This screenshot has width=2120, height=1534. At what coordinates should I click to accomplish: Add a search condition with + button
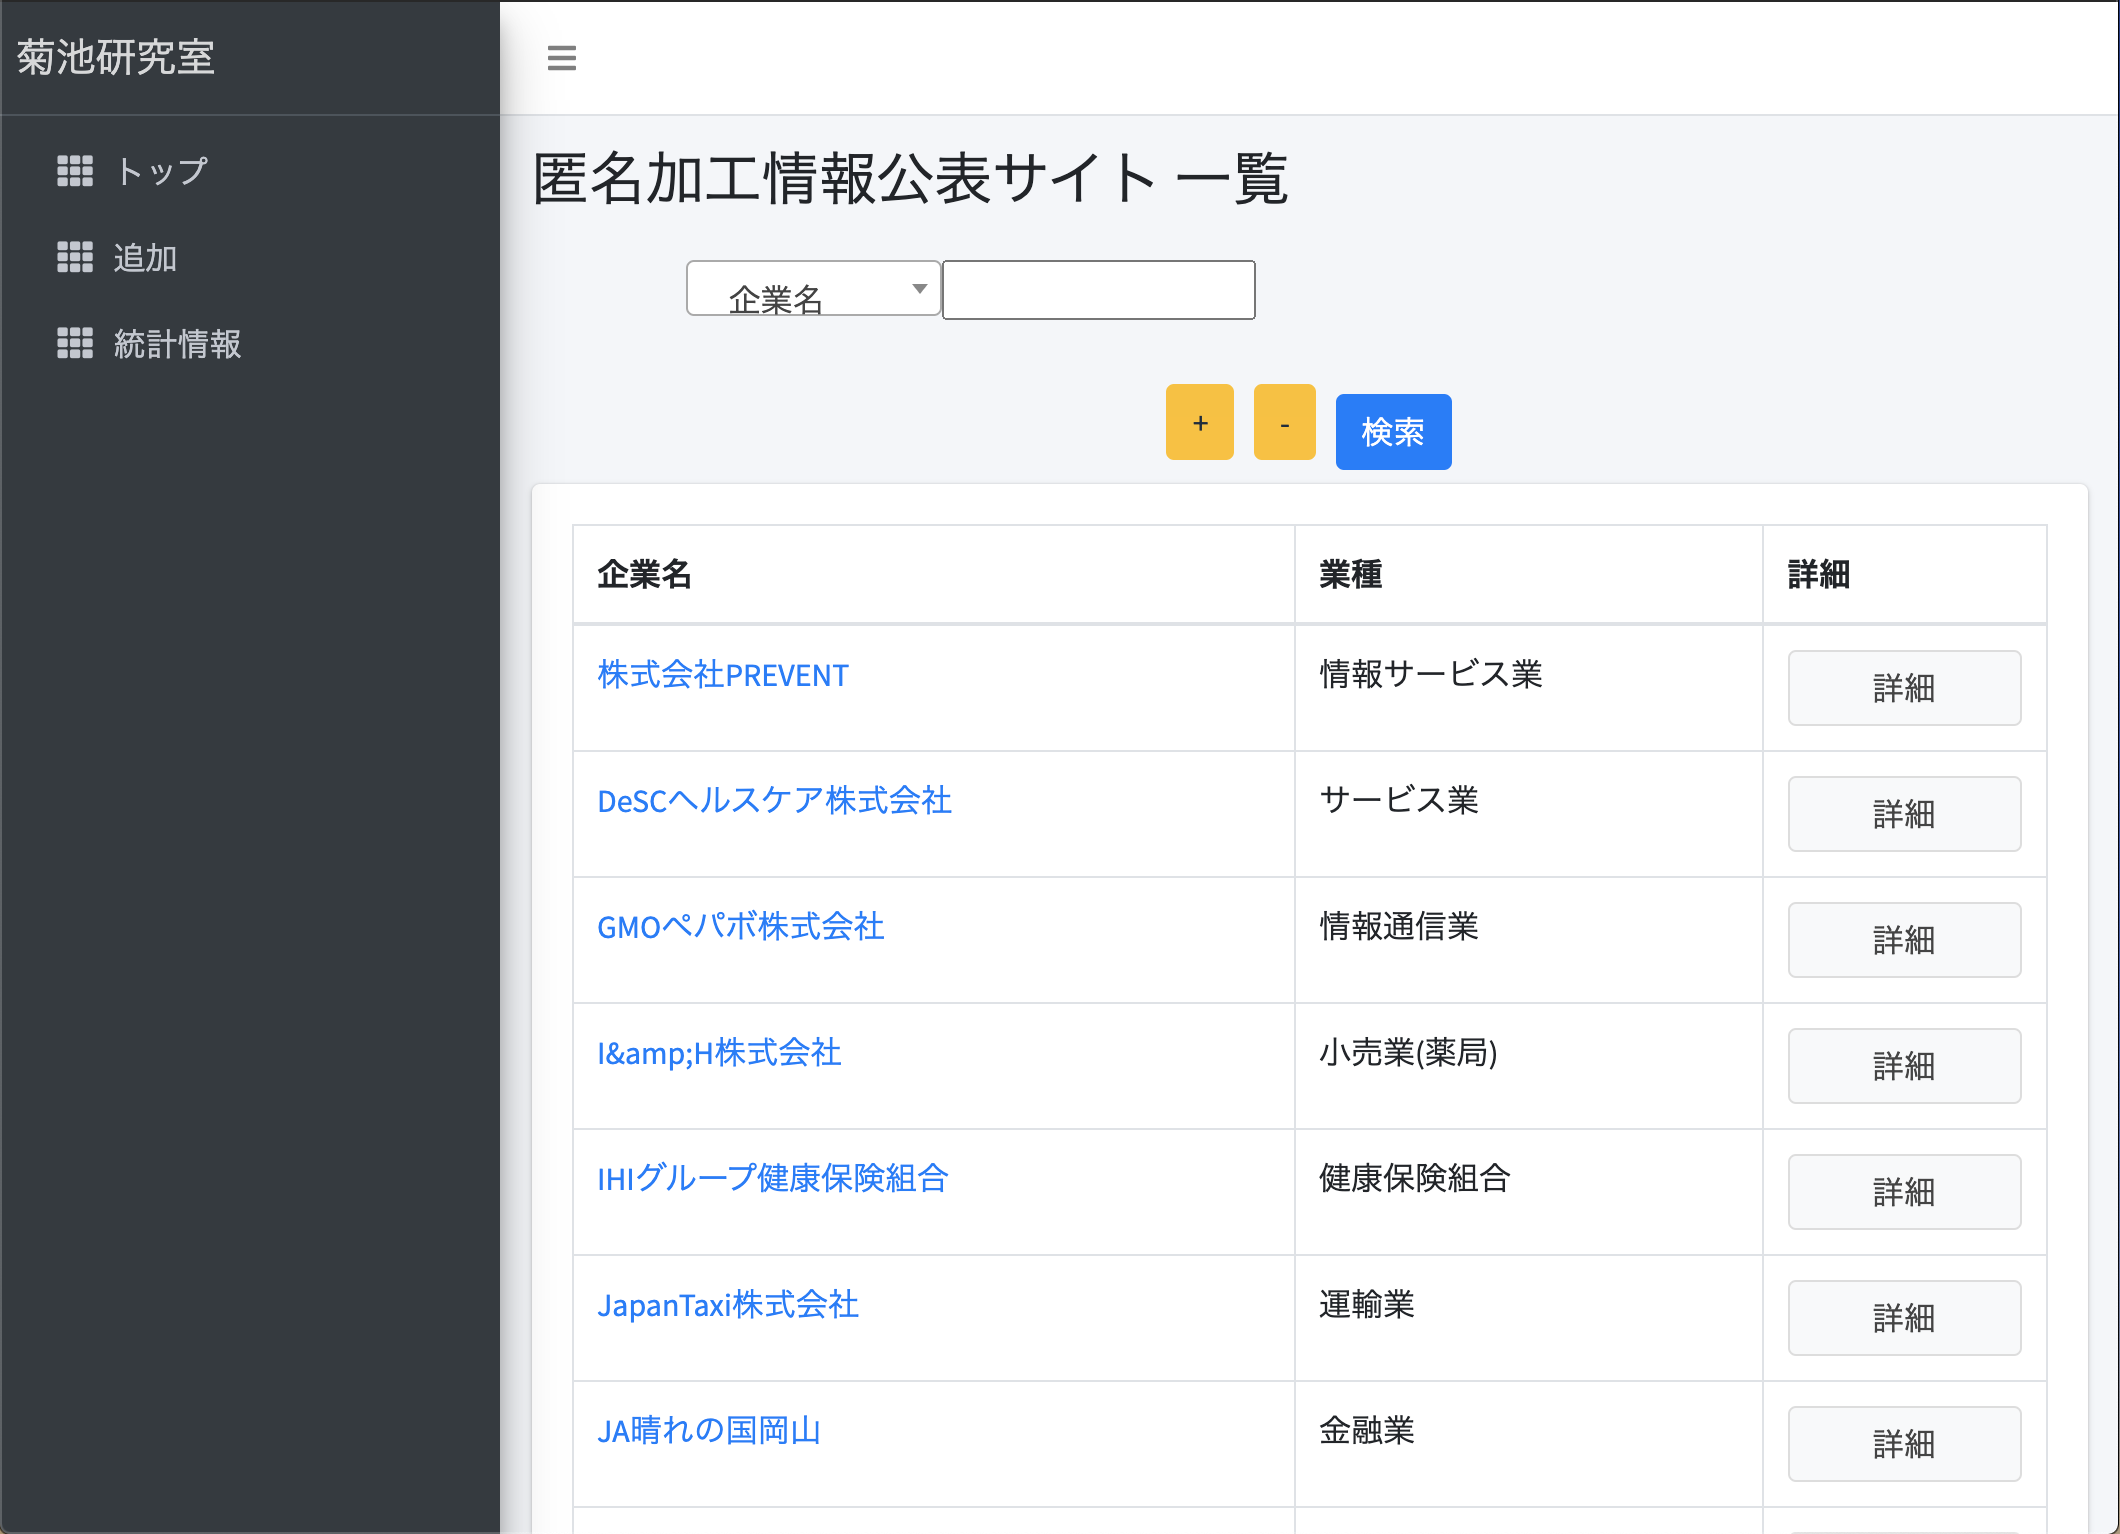[x=1199, y=423]
